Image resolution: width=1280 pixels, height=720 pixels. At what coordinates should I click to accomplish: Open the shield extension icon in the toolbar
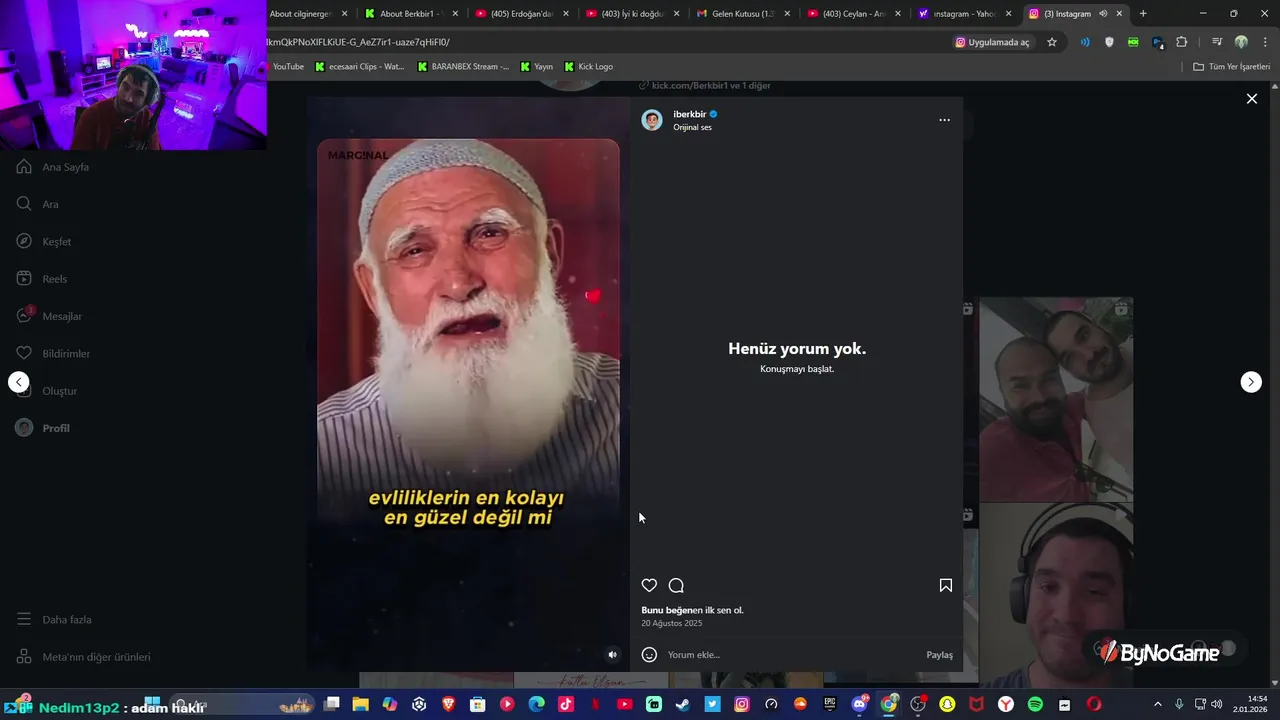click(1109, 42)
